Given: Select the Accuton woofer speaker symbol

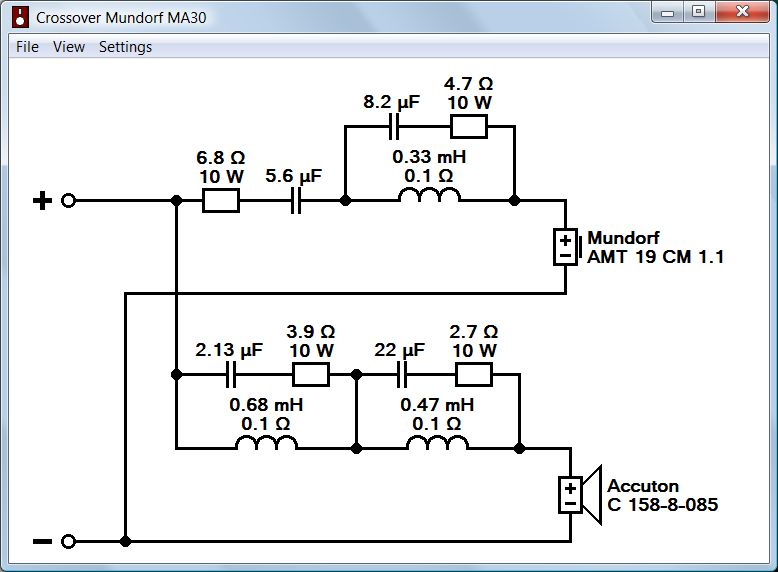Looking at the screenshot, I should (x=580, y=495).
